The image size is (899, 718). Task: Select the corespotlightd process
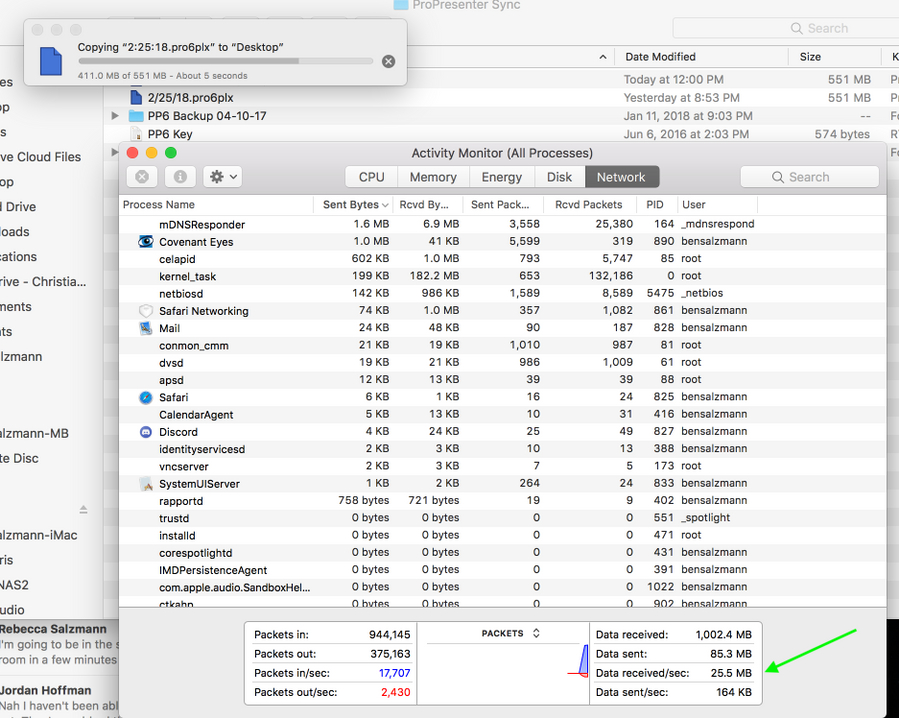pos(502,552)
